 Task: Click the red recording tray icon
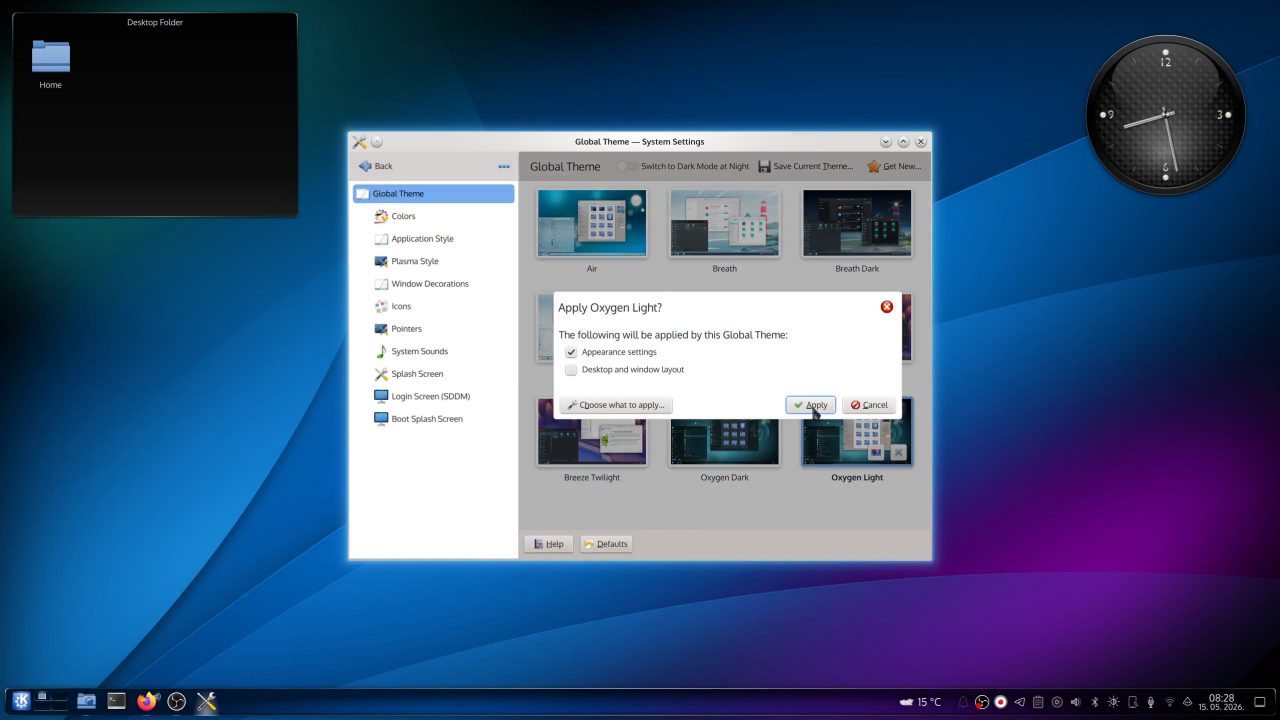tap(1000, 702)
